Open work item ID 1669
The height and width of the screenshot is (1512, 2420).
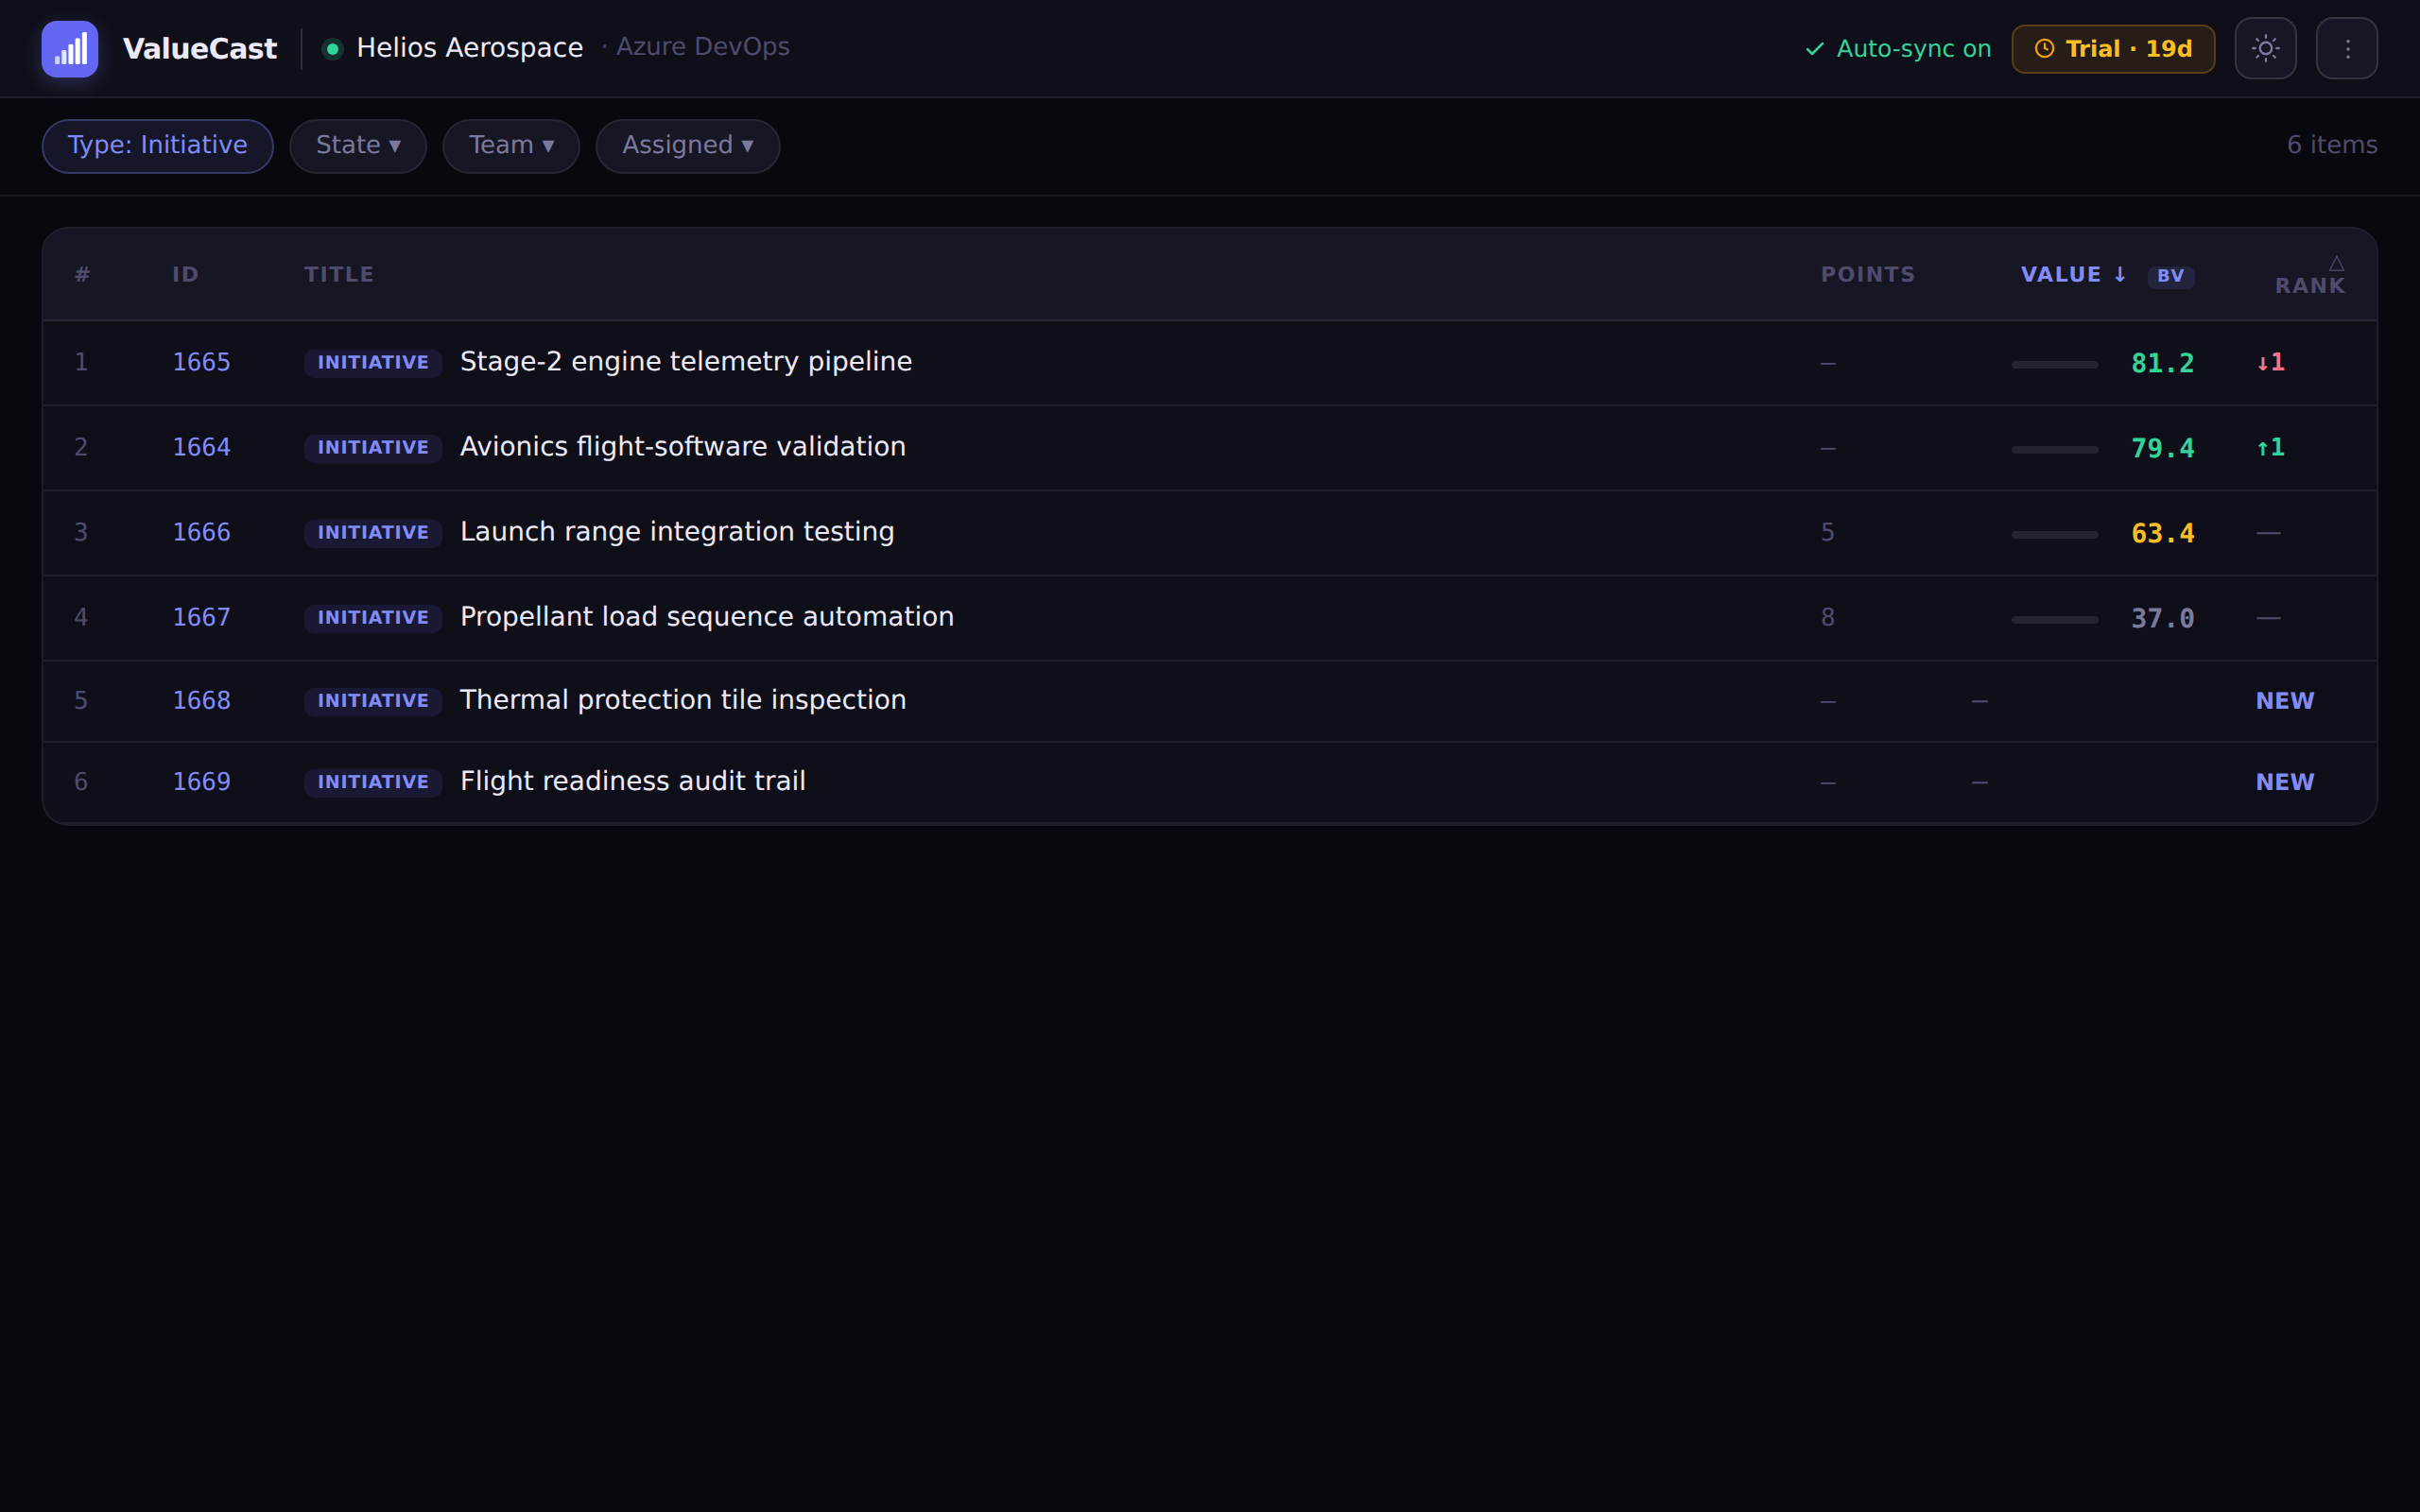click(201, 781)
